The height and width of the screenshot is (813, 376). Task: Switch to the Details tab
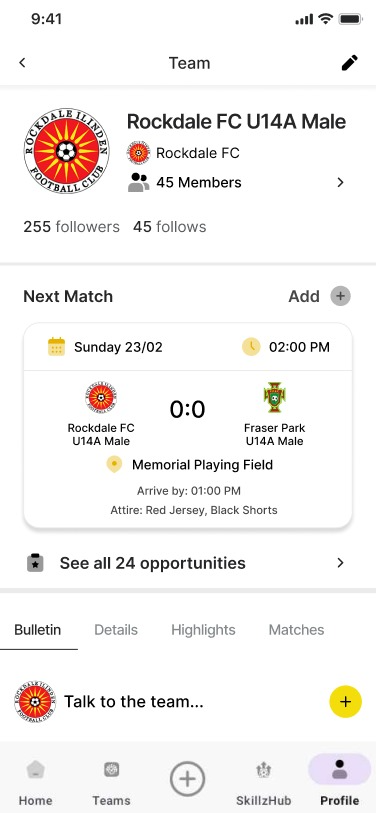click(116, 629)
